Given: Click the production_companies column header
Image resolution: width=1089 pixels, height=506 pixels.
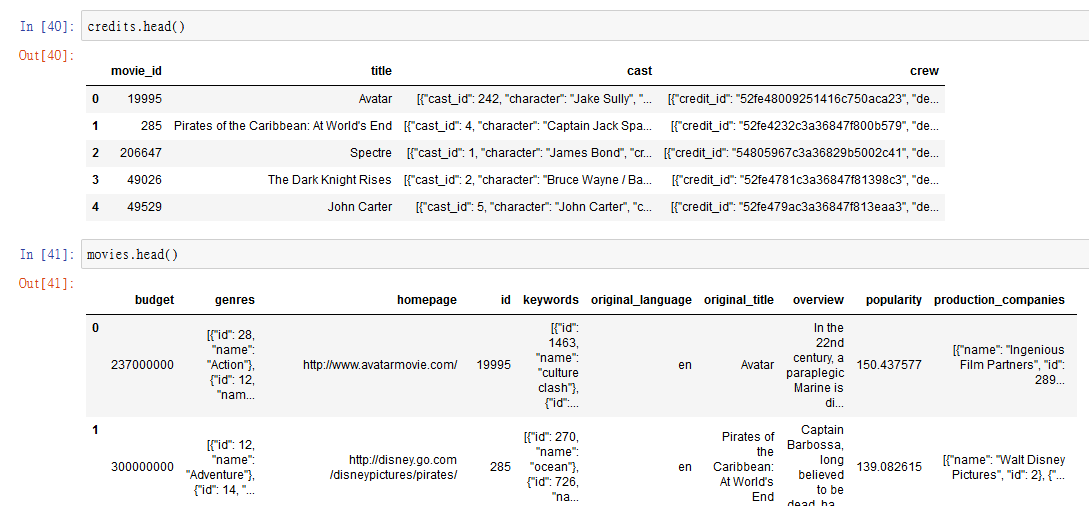Looking at the screenshot, I should 999,300.
